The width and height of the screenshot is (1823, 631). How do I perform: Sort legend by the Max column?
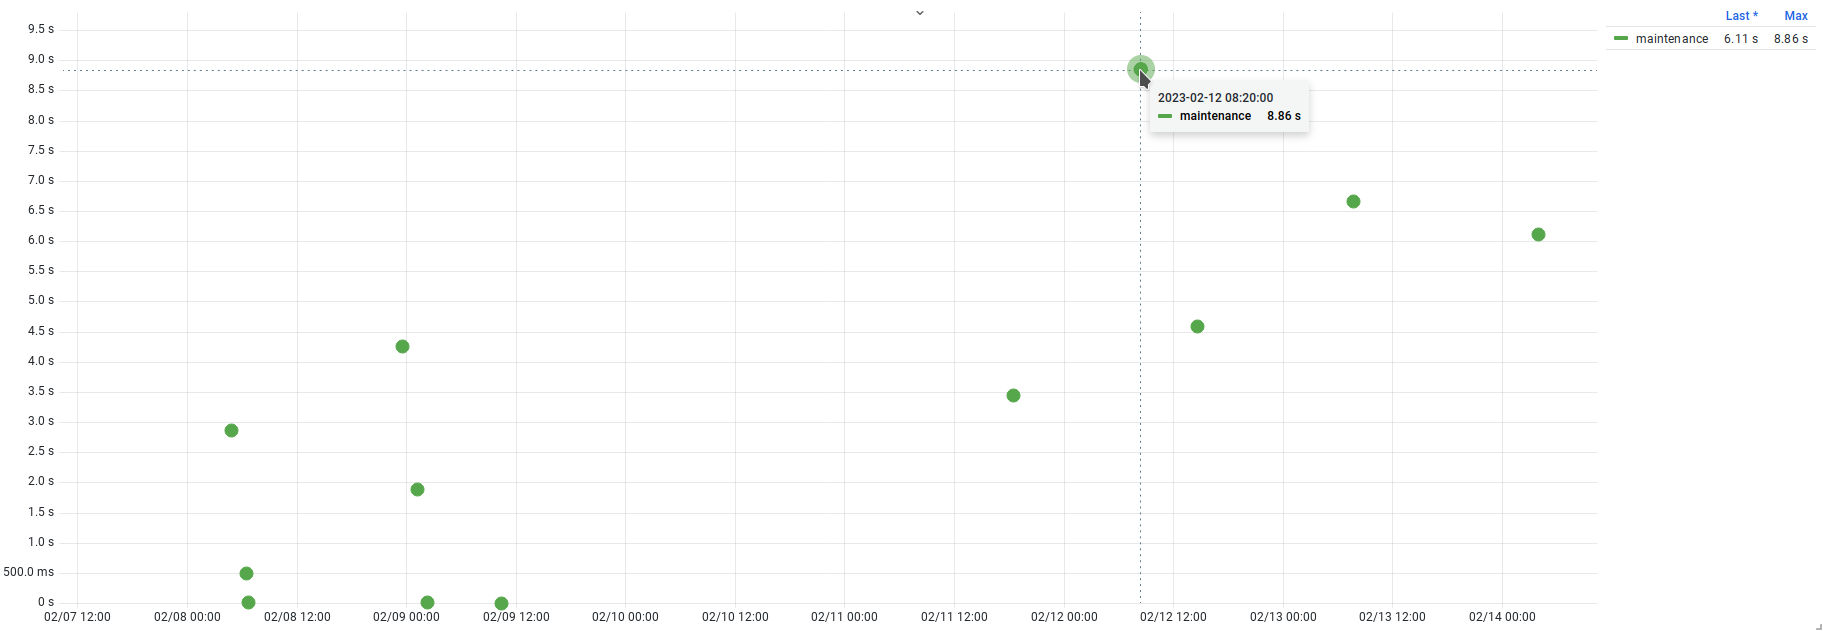click(1796, 16)
